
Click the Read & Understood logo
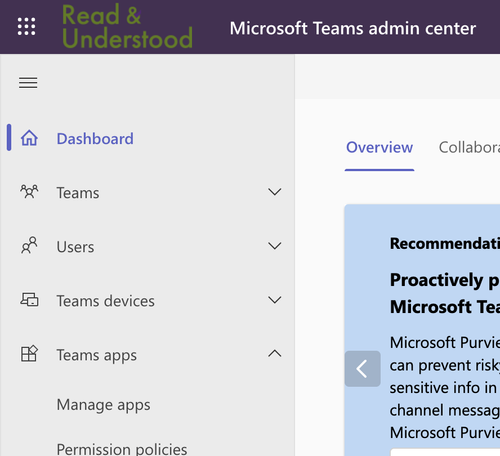(x=127, y=26)
